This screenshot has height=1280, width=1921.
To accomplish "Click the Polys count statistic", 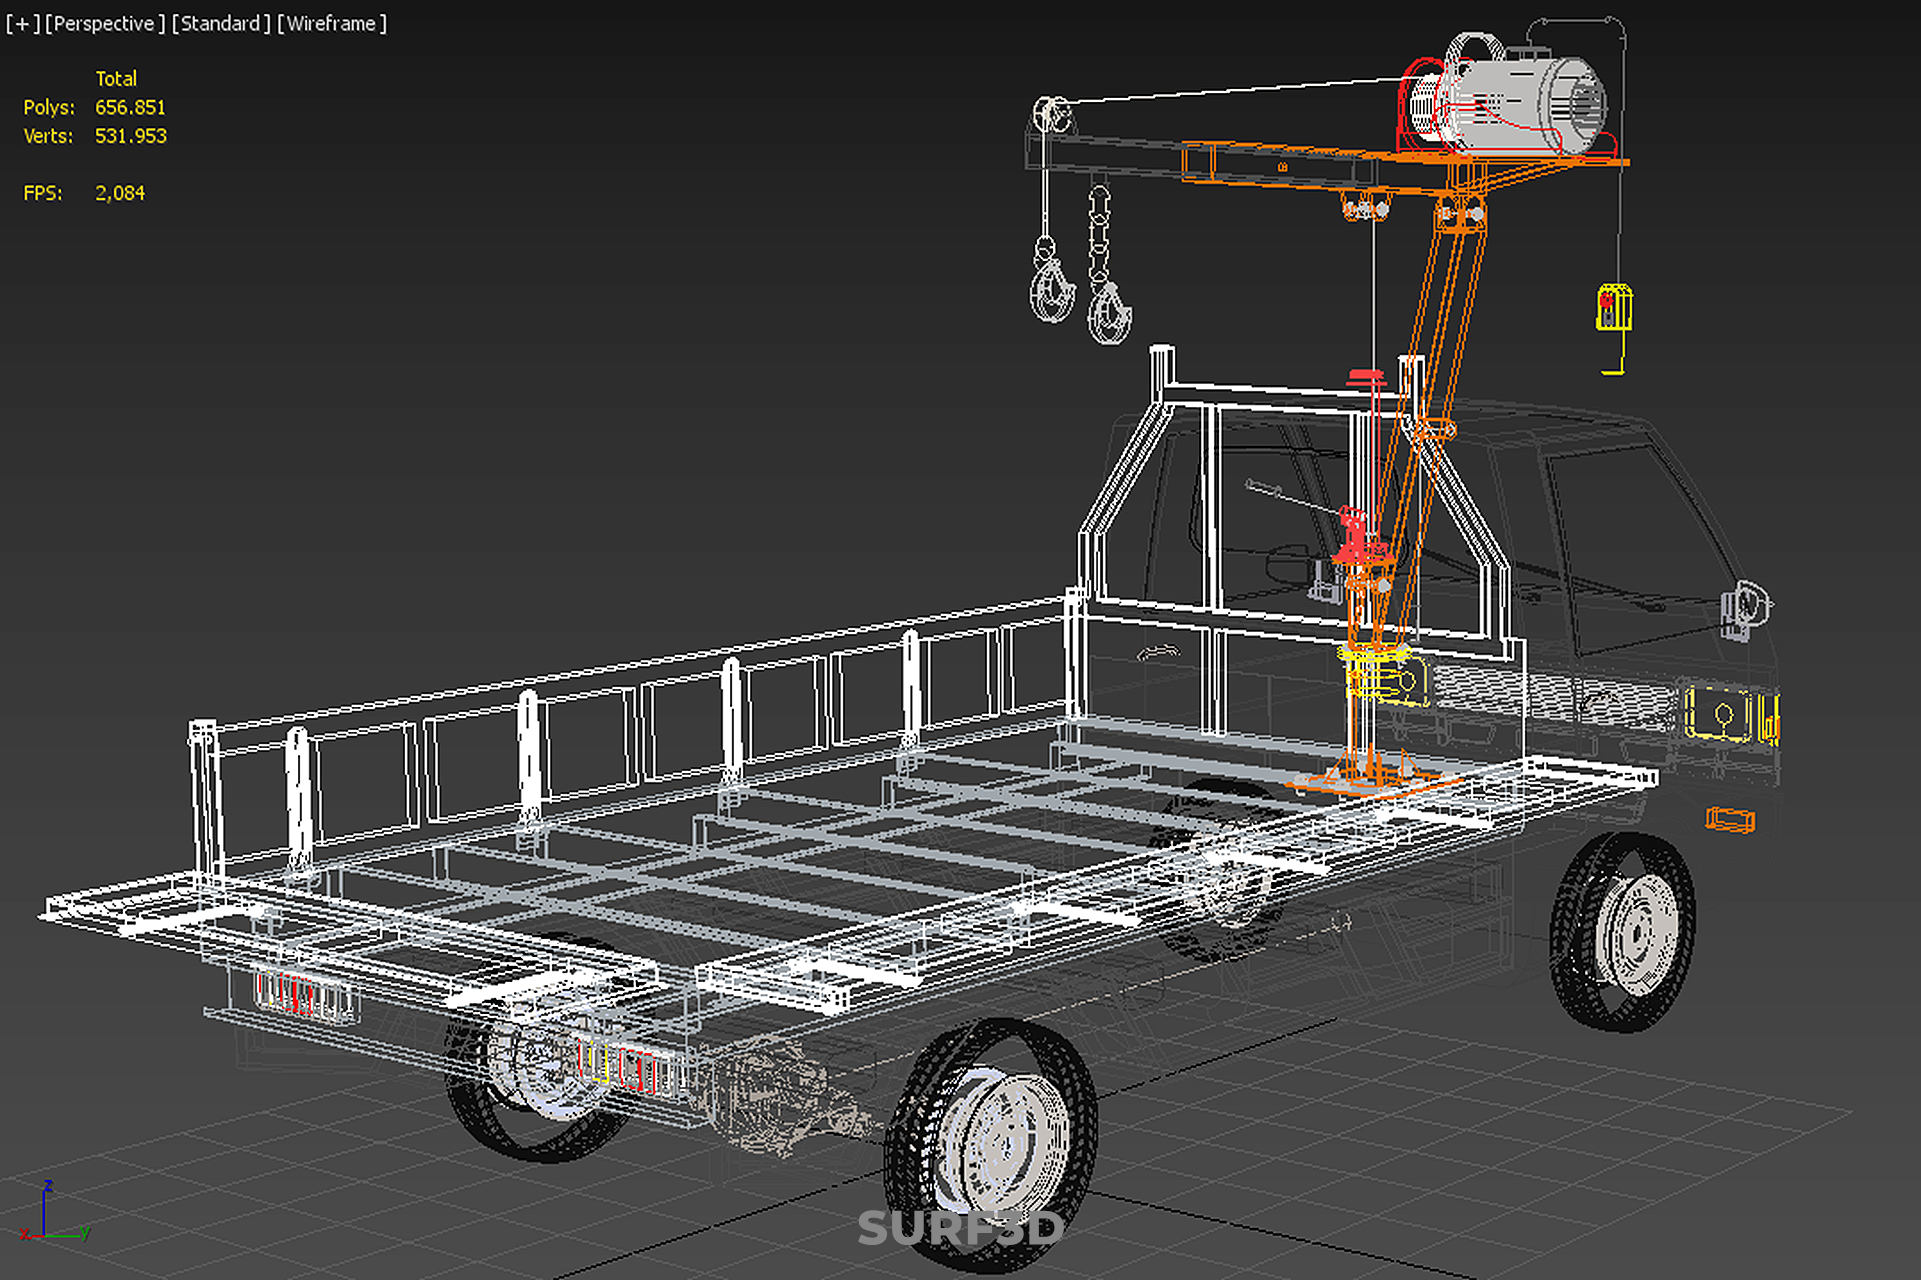I will (129, 107).
